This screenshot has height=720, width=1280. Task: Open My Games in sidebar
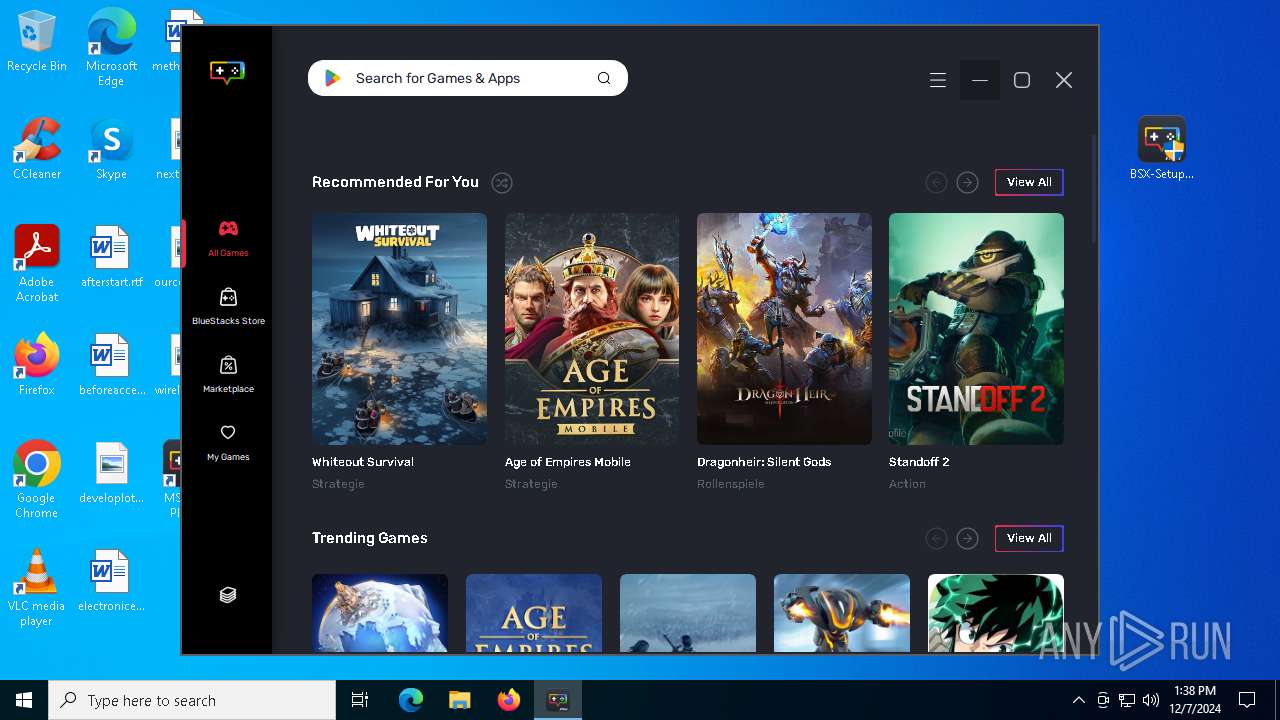pos(228,442)
